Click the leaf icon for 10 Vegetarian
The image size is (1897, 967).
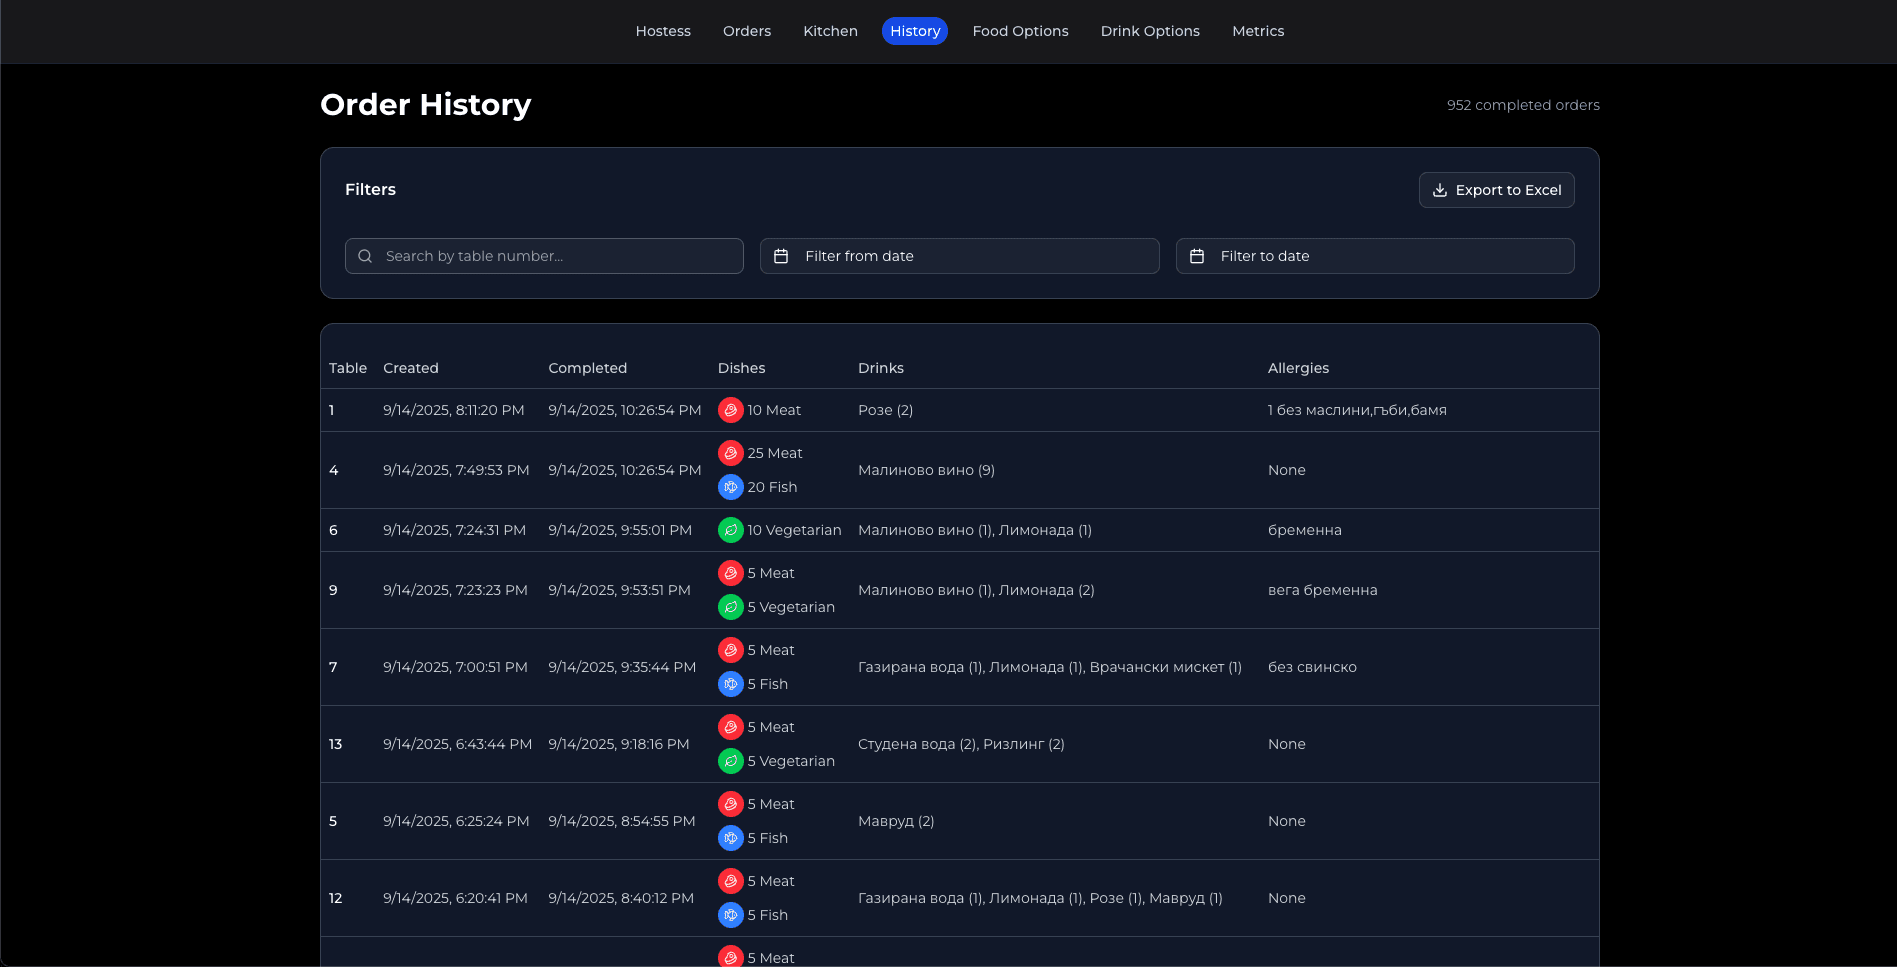tap(731, 530)
